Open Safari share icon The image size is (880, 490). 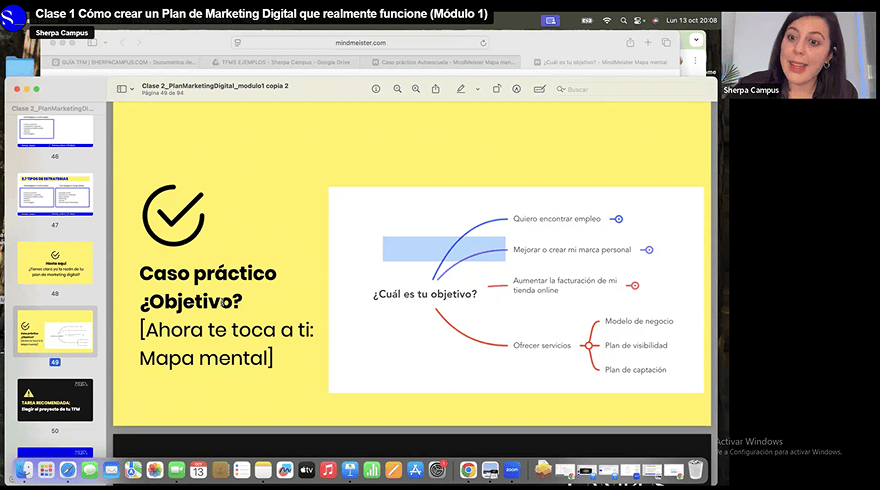pyautogui.click(x=630, y=43)
